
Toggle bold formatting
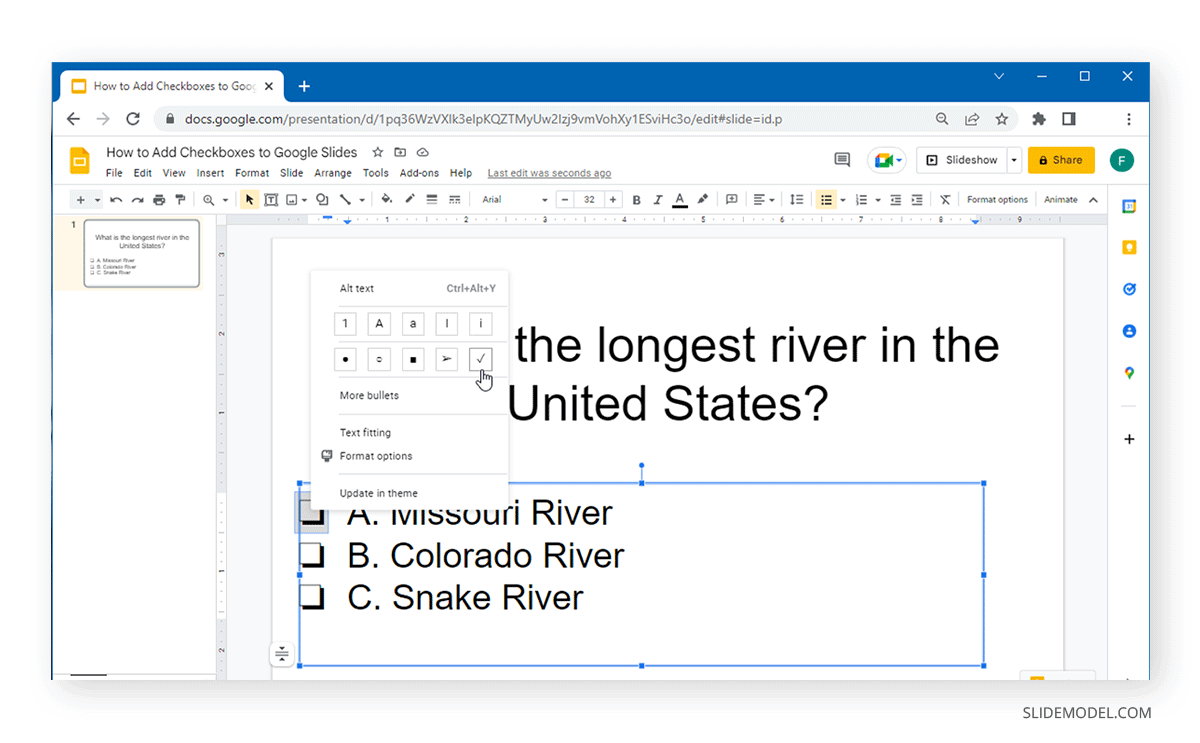tap(636, 199)
